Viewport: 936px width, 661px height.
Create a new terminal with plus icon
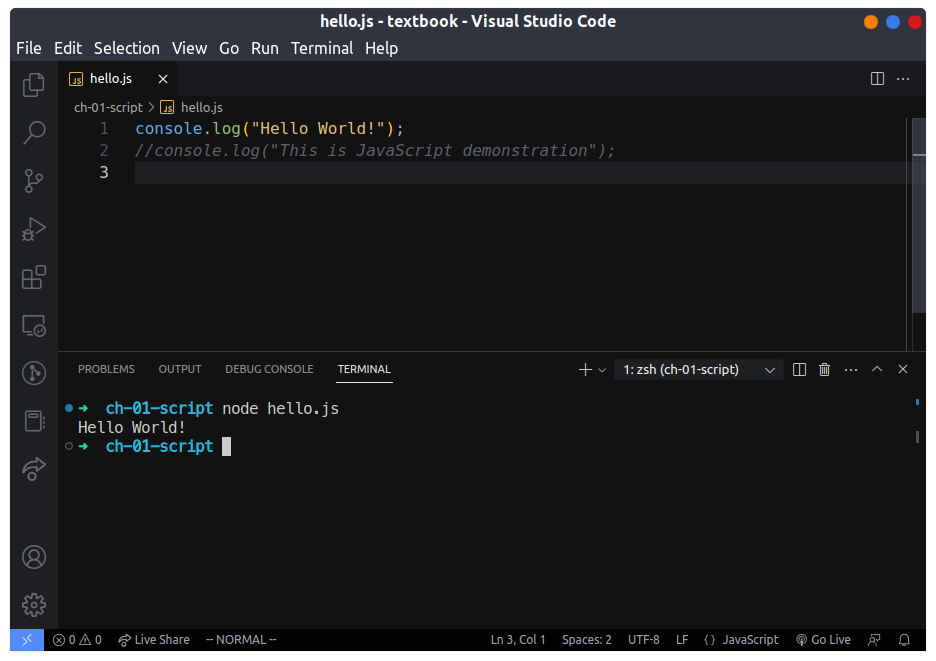click(585, 370)
